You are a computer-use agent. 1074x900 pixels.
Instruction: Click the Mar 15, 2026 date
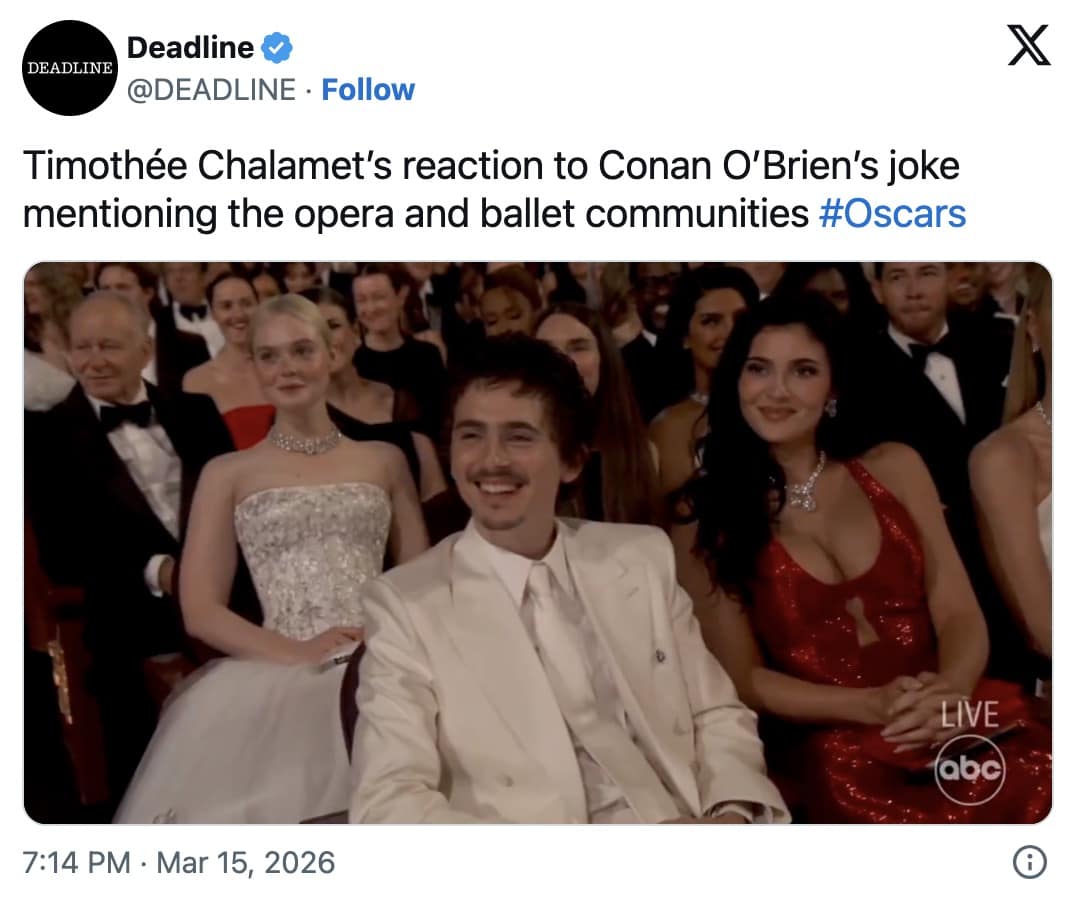245,862
